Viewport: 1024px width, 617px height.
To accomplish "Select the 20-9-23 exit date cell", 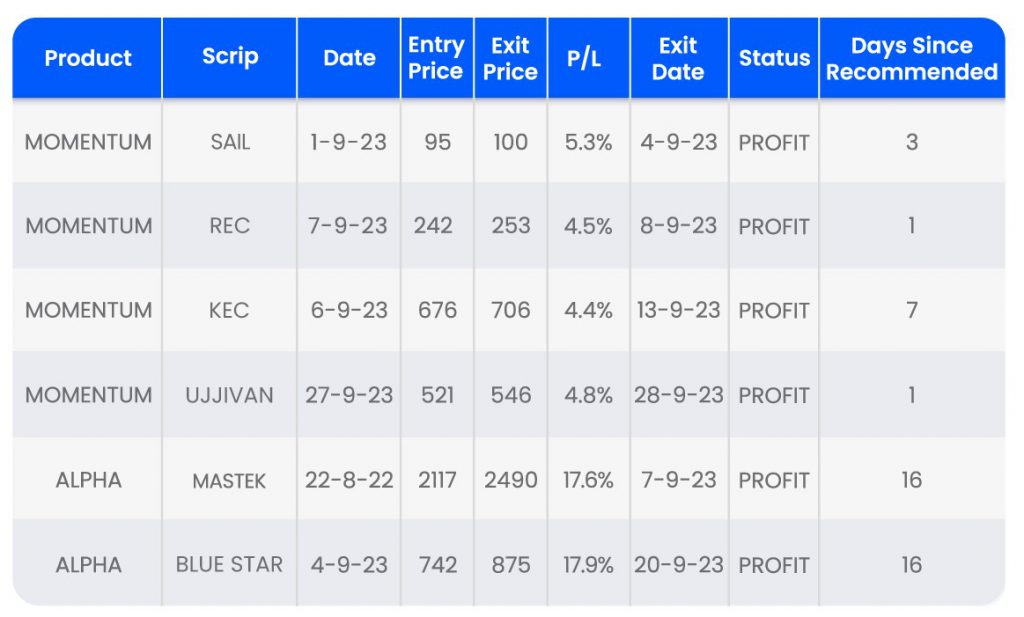I will coord(678,565).
